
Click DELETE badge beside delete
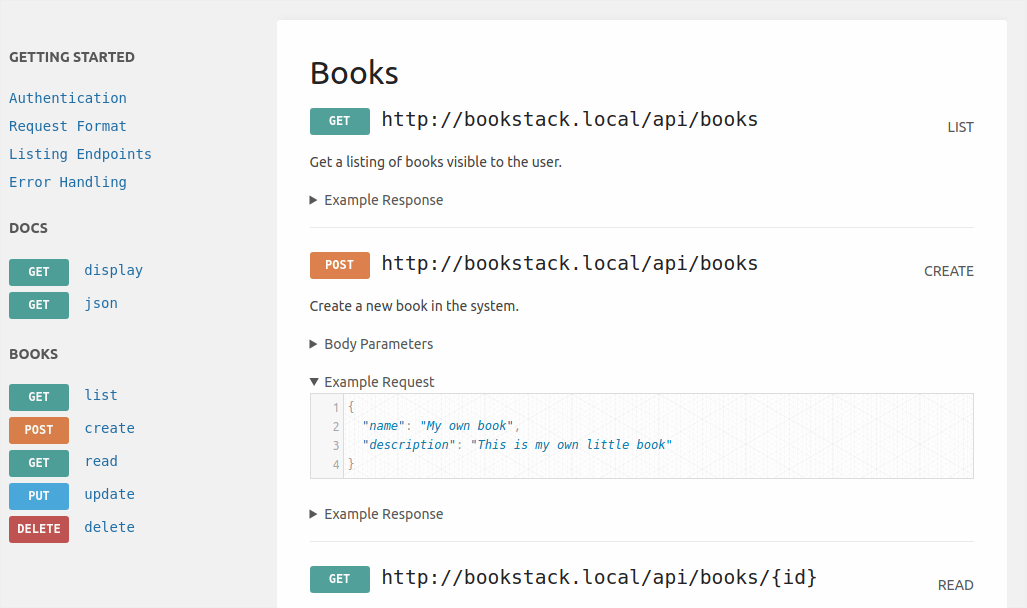39,529
